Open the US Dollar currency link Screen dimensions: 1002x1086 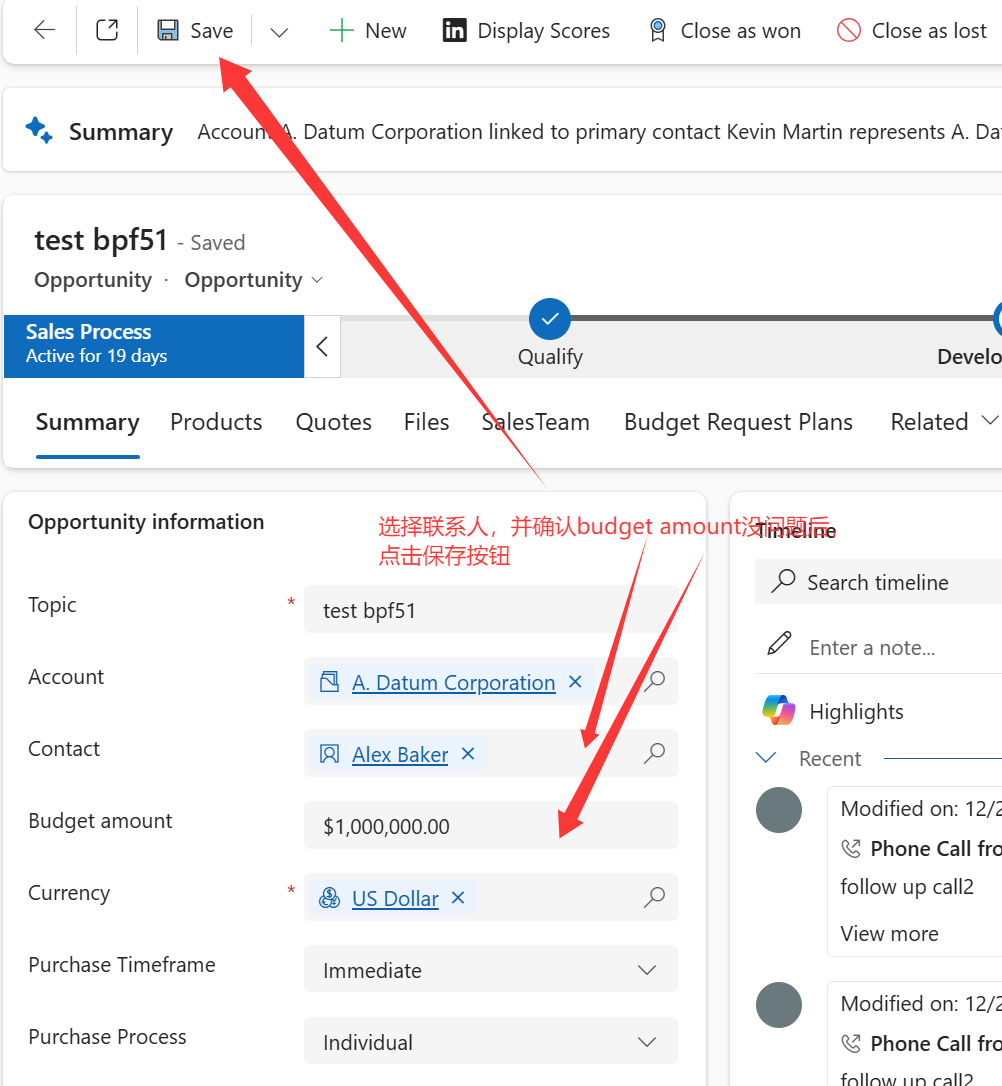[395, 898]
